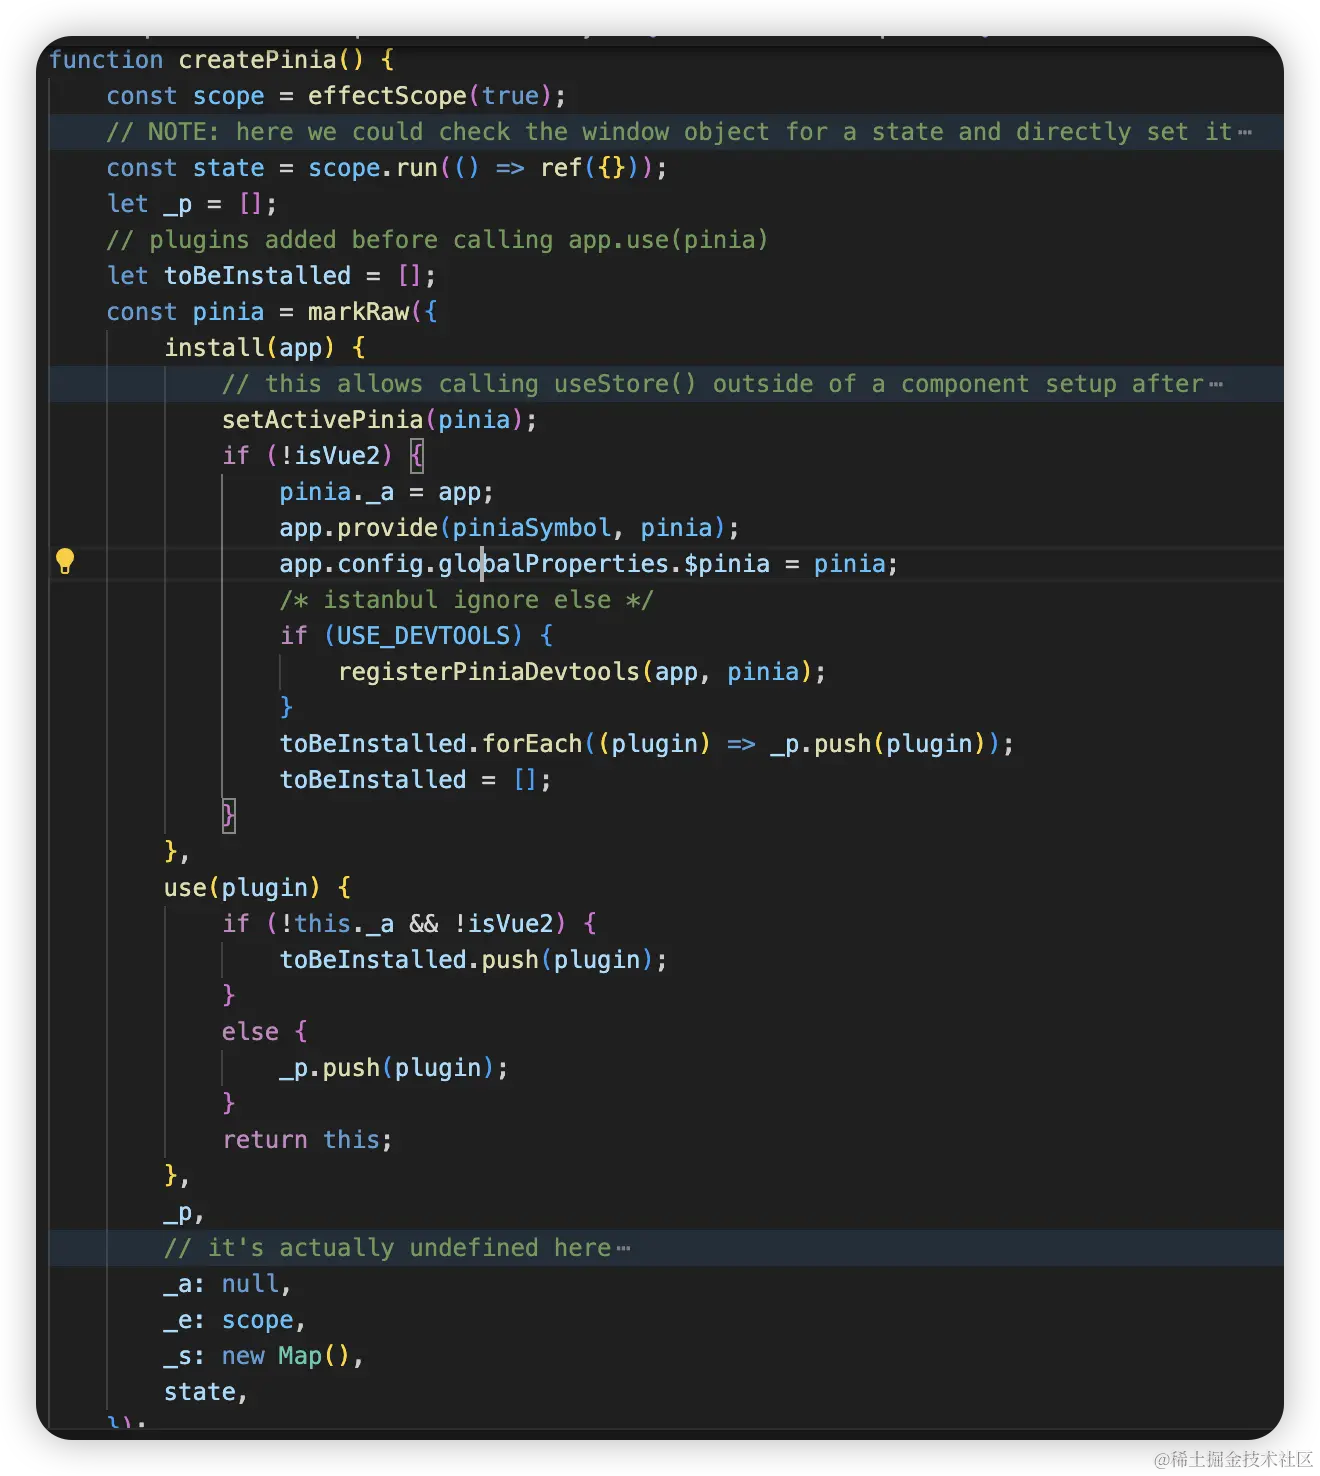This screenshot has height=1476, width=1320.
Task: Click '_e: scope,' property line
Action: point(234,1320)
